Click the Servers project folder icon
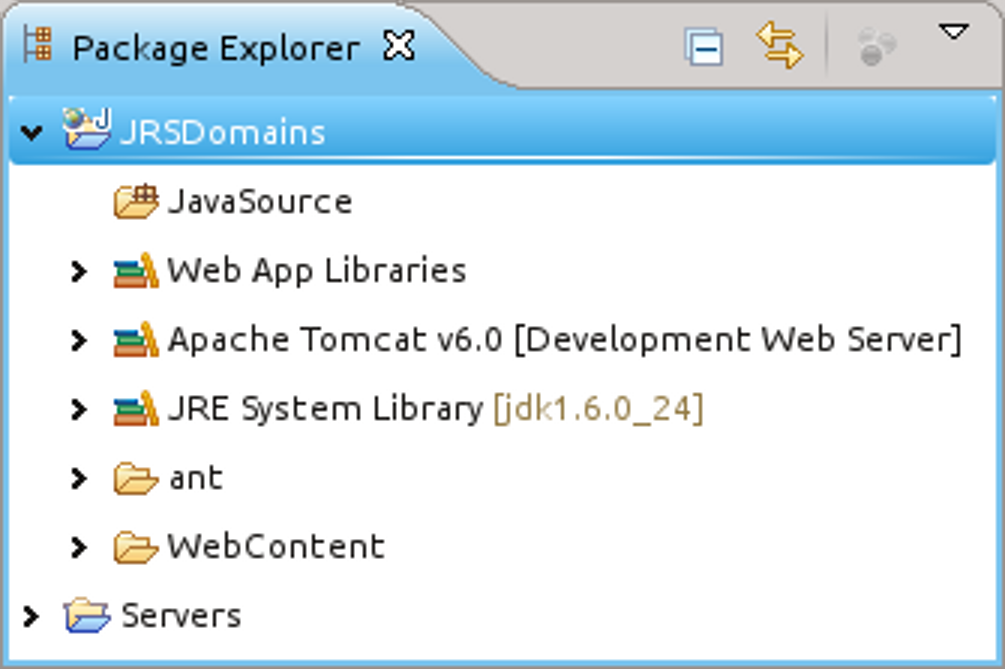The width and height of the screenshot is (1005, 669). click(86, 616)
